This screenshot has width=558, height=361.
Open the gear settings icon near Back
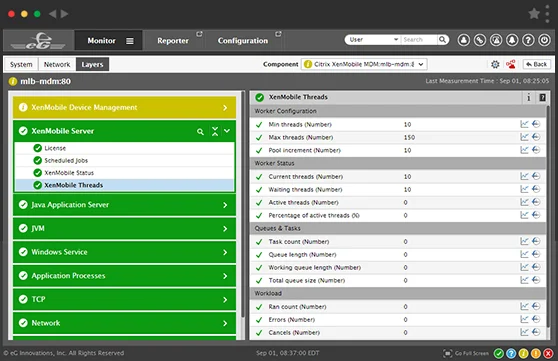(495, 64)
